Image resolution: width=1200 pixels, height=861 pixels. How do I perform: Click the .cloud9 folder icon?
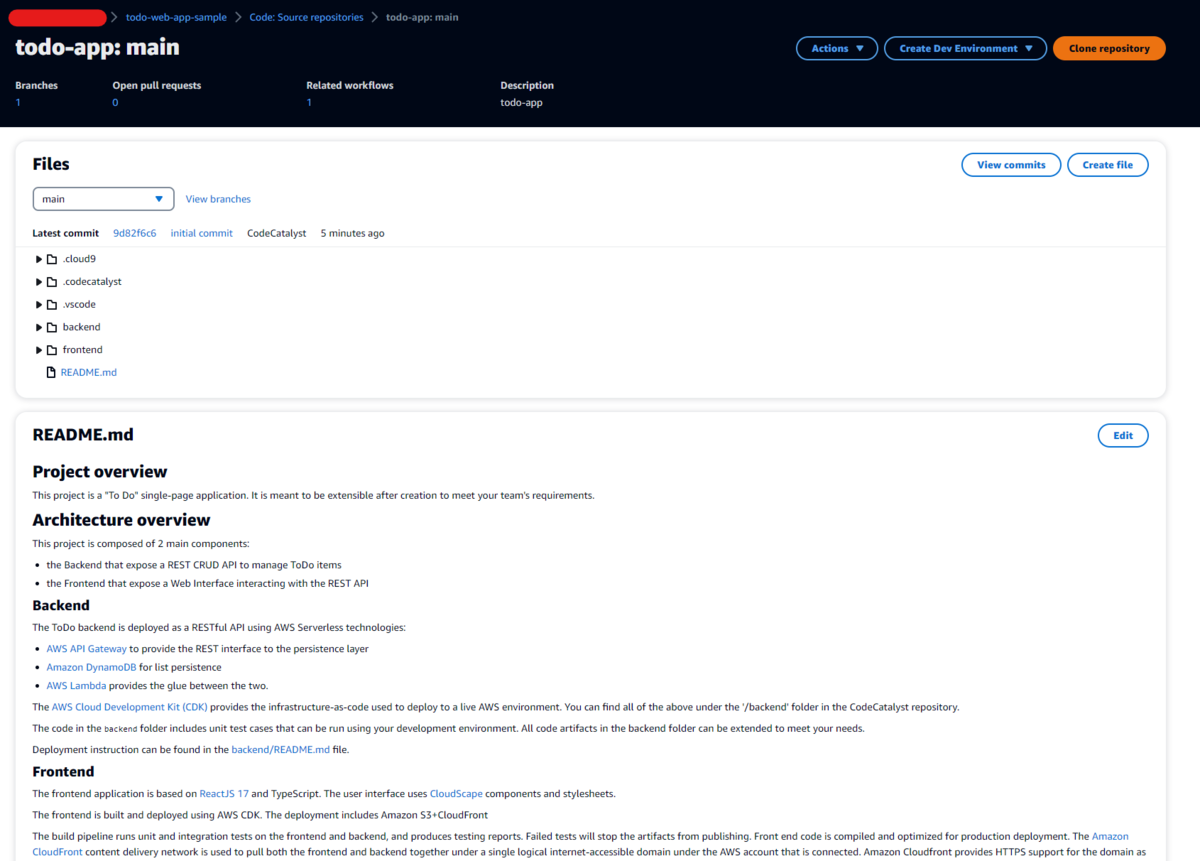coord(52,259)
